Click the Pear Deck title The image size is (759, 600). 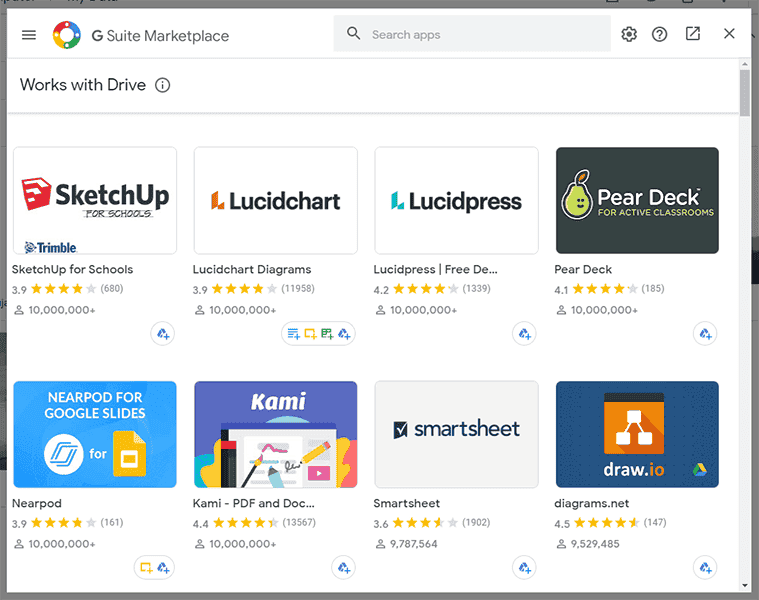coord(583,270)
